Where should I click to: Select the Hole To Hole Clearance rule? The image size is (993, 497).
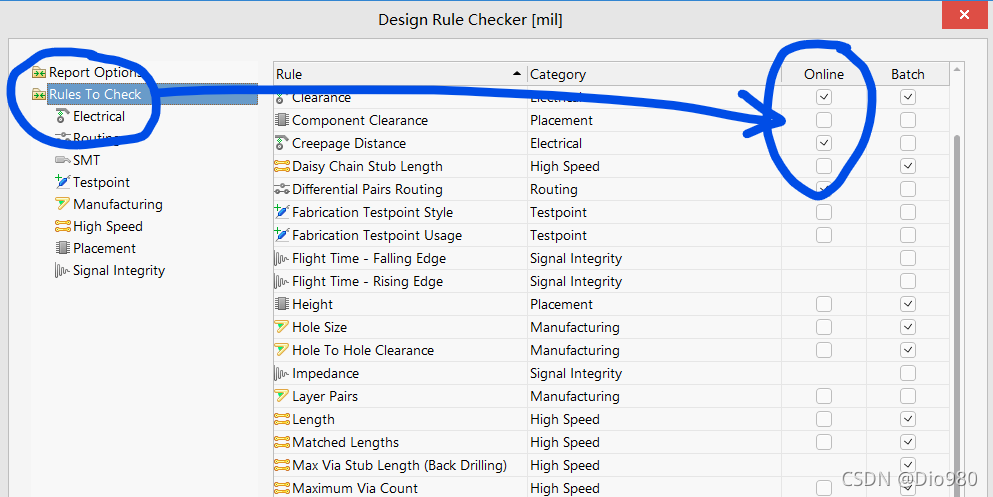pyautogui.click(x=363, y=351)
